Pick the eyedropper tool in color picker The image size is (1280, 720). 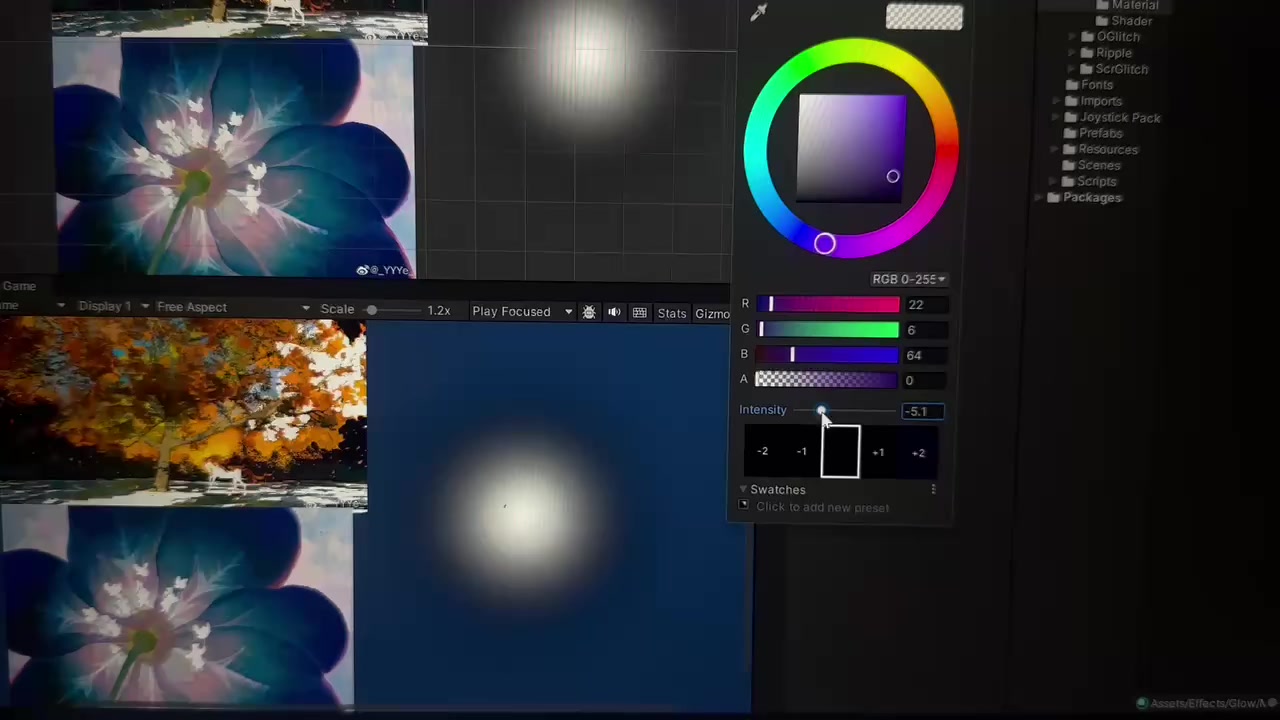tap(758, 12)
